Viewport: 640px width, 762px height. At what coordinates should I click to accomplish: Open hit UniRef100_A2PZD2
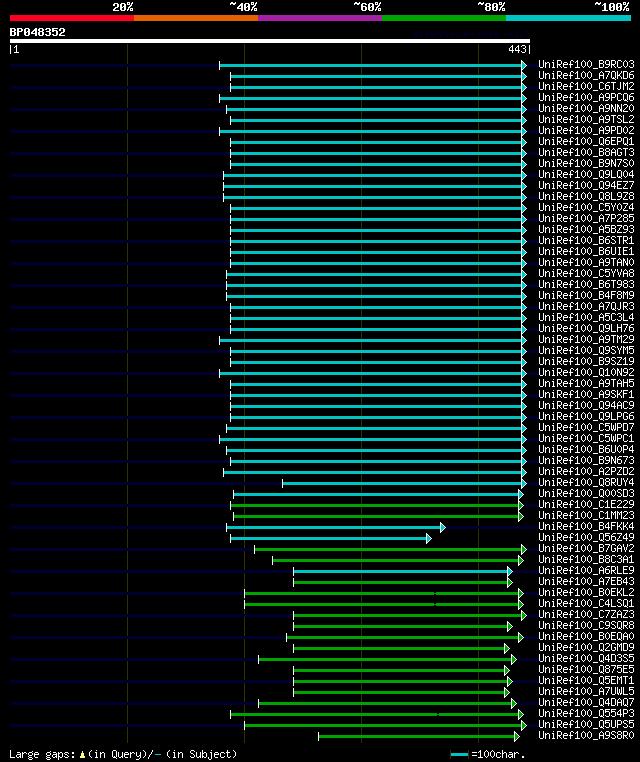point(586,471)
